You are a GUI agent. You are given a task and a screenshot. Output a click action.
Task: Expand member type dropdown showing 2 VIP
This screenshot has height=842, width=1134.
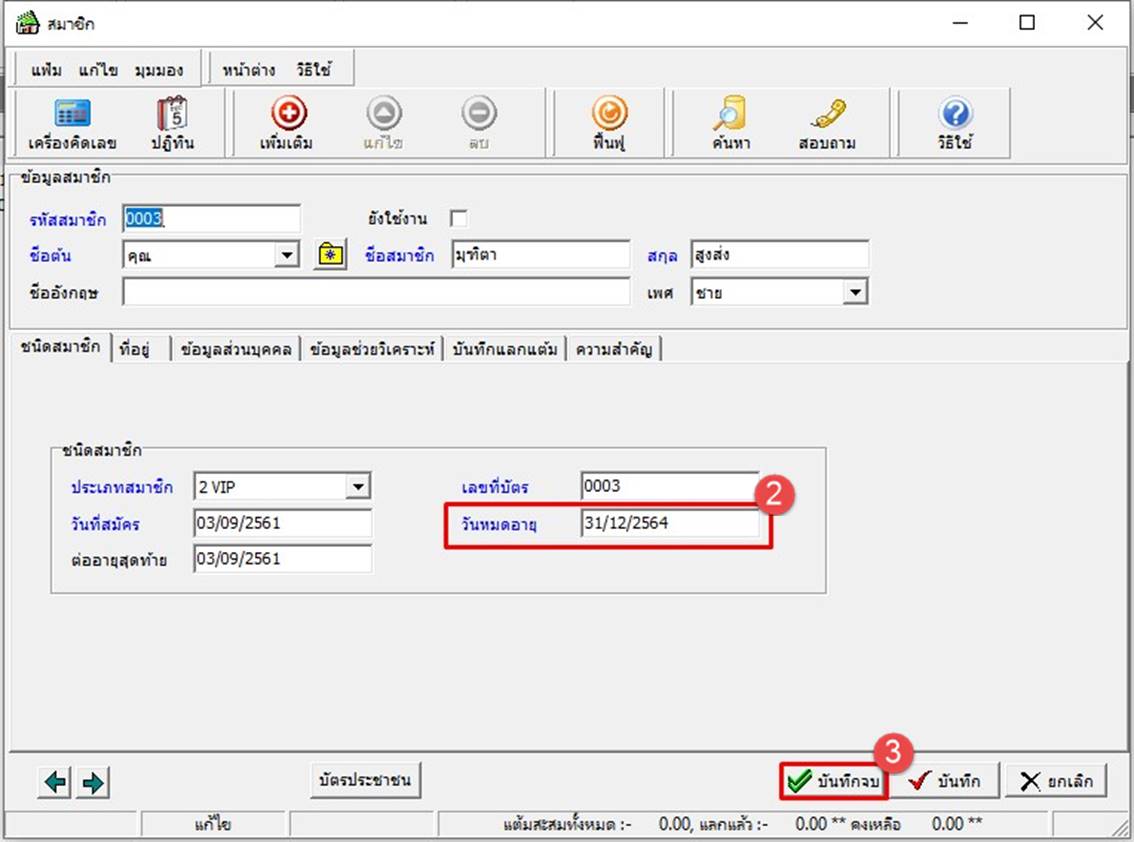coord(358,488)
